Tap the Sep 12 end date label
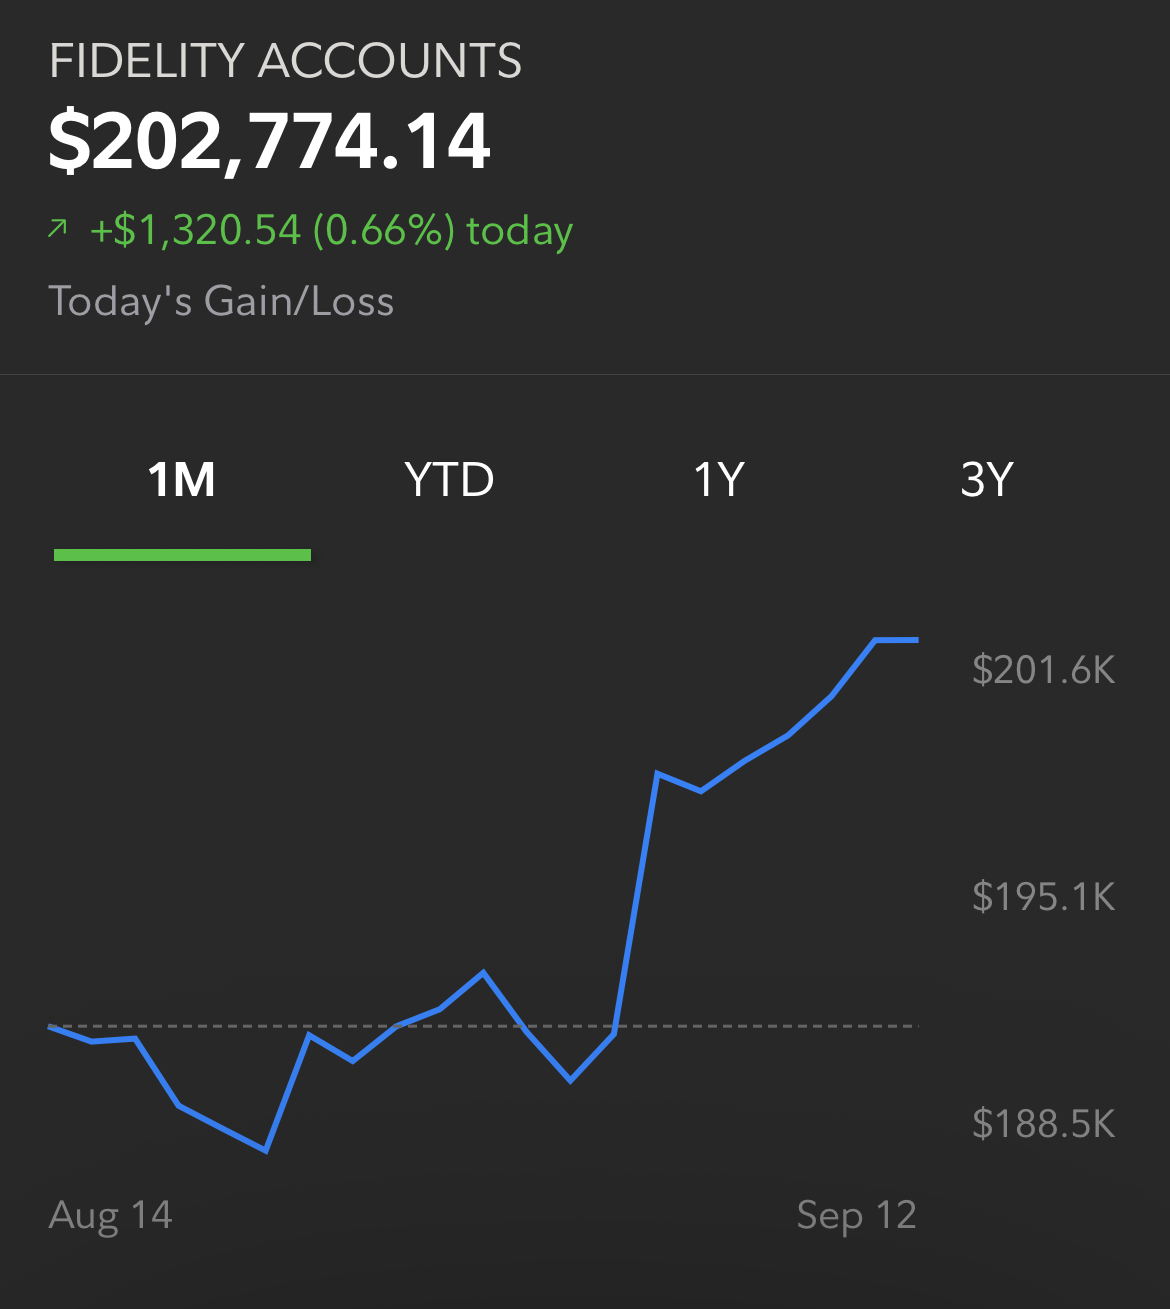The image size is (1170, 1309). [x=857, y=1215]
